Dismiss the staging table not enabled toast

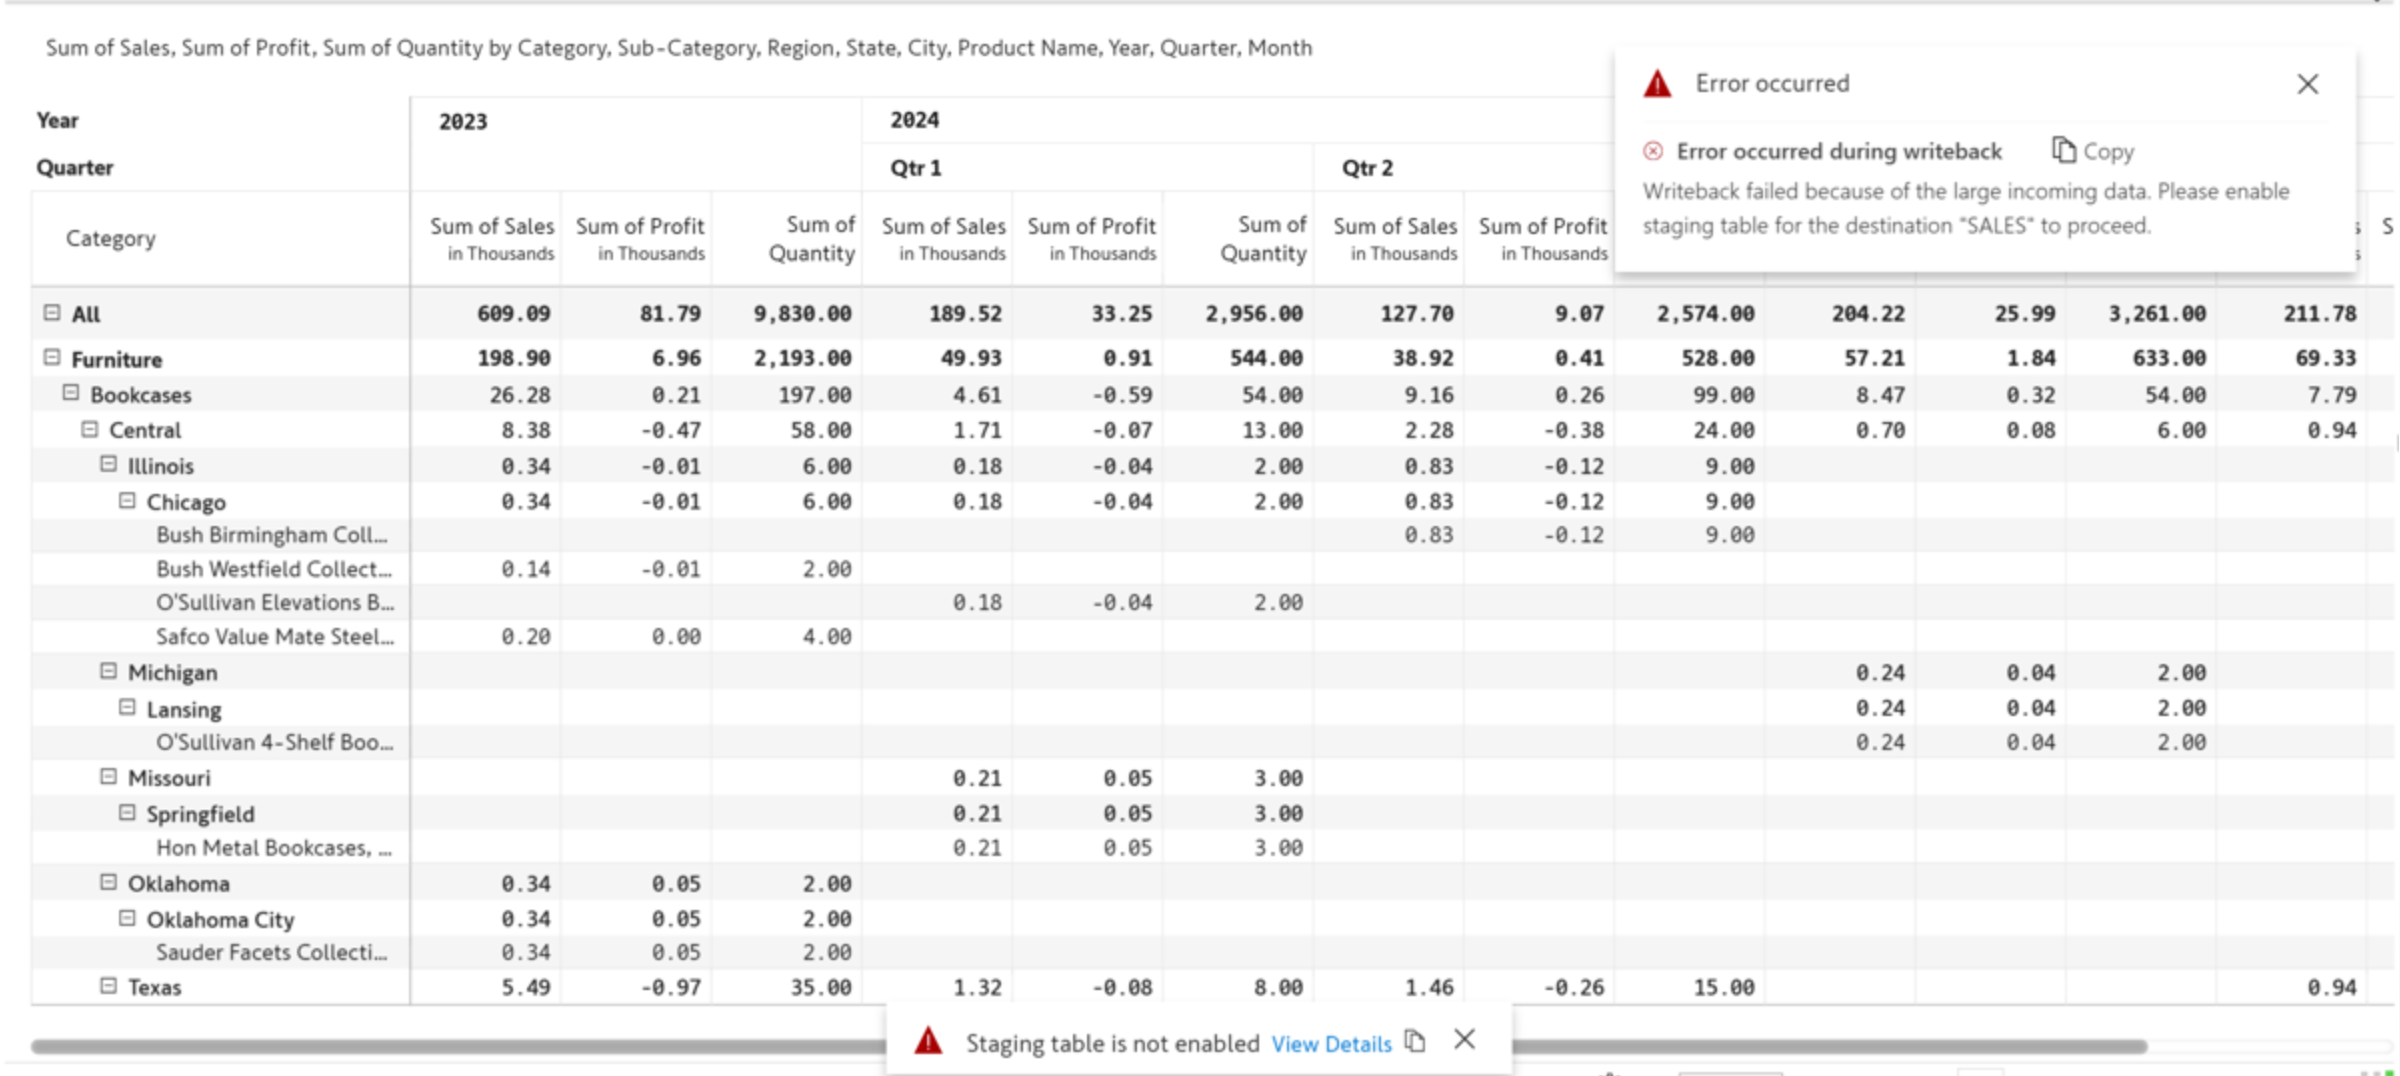tap(1465, 1040)
